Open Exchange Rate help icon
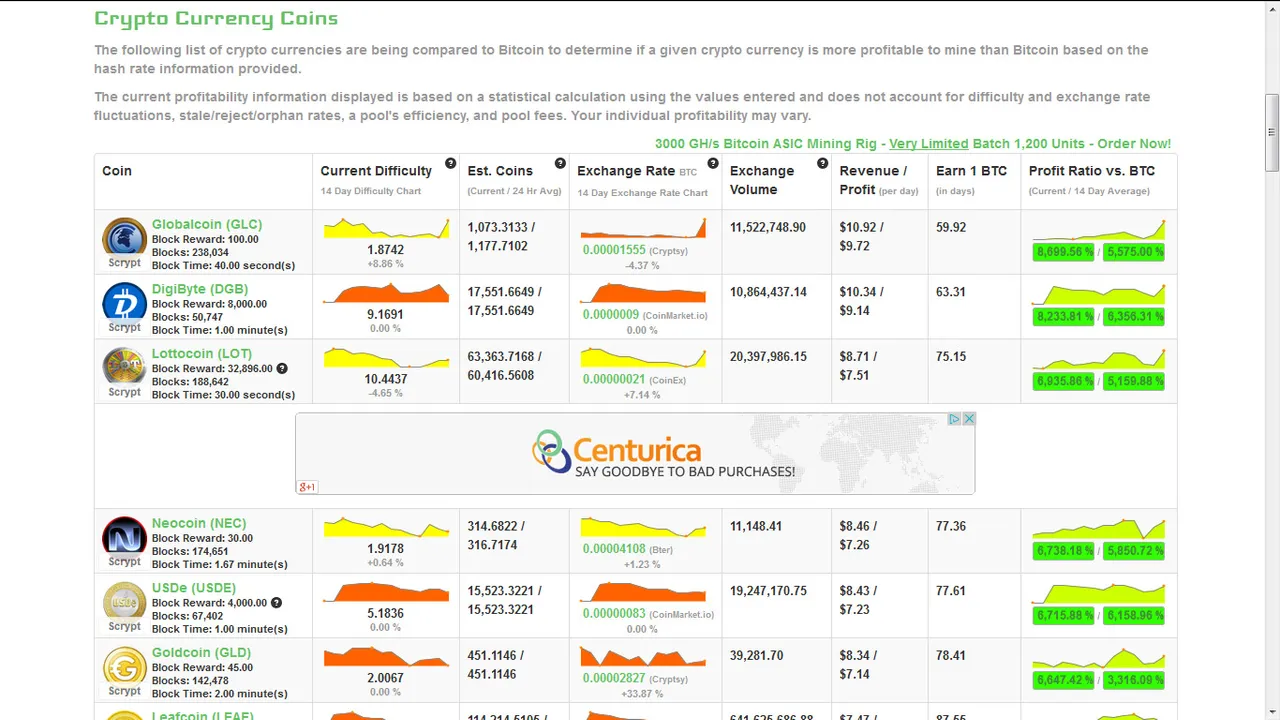The height and width of the screenshot is (720, 1280). pyautogui.click(x=713, y=163)
